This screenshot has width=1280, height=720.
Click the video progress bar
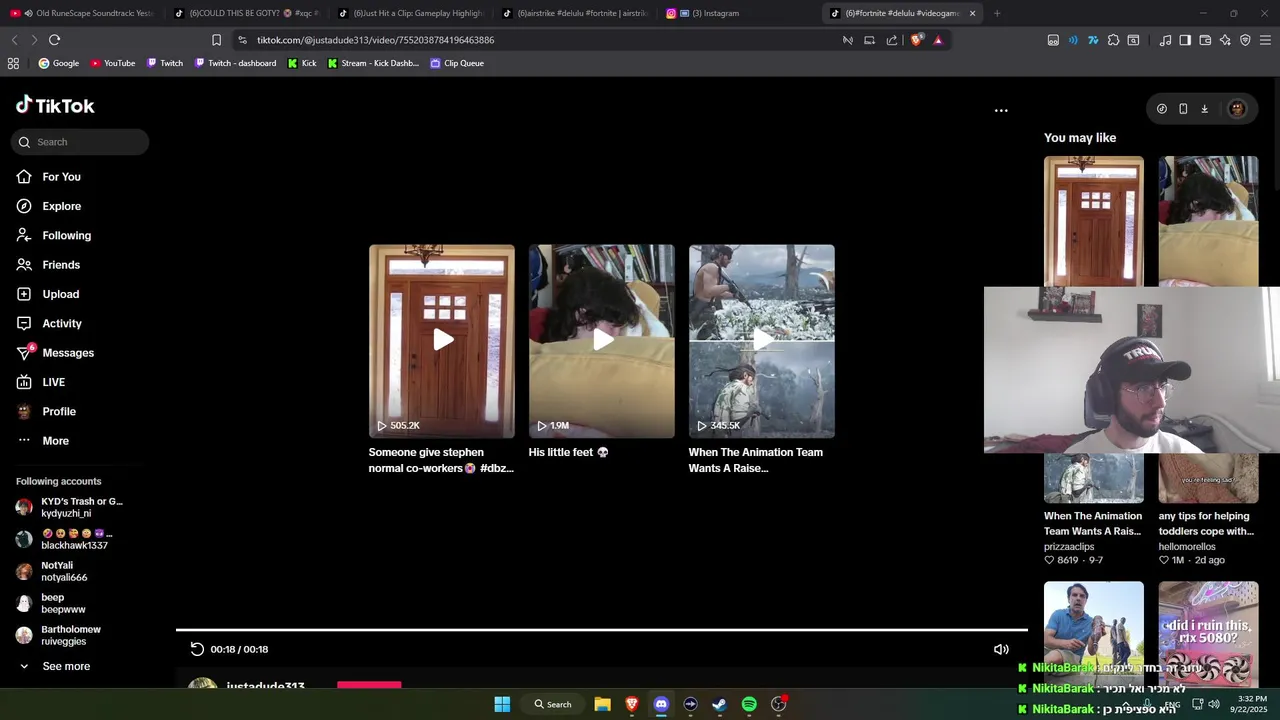tap(602, 630)
